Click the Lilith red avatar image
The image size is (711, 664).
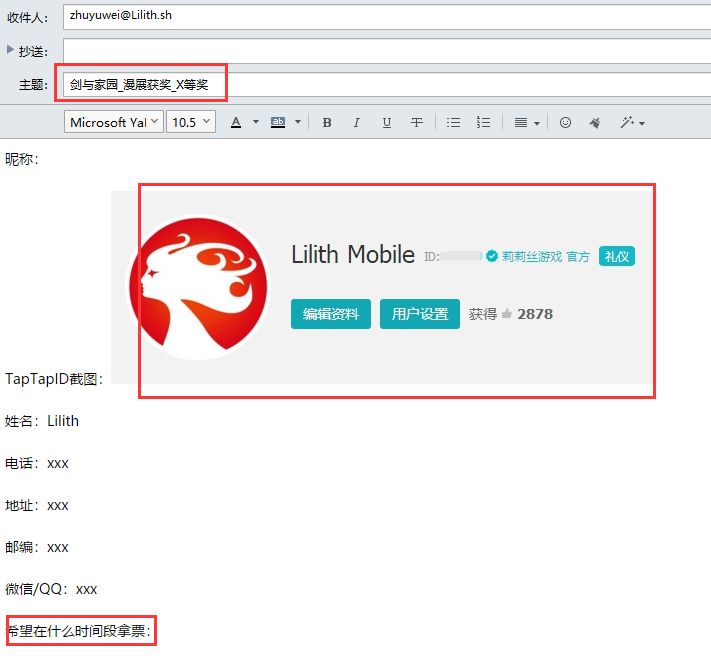click(198, 287)
